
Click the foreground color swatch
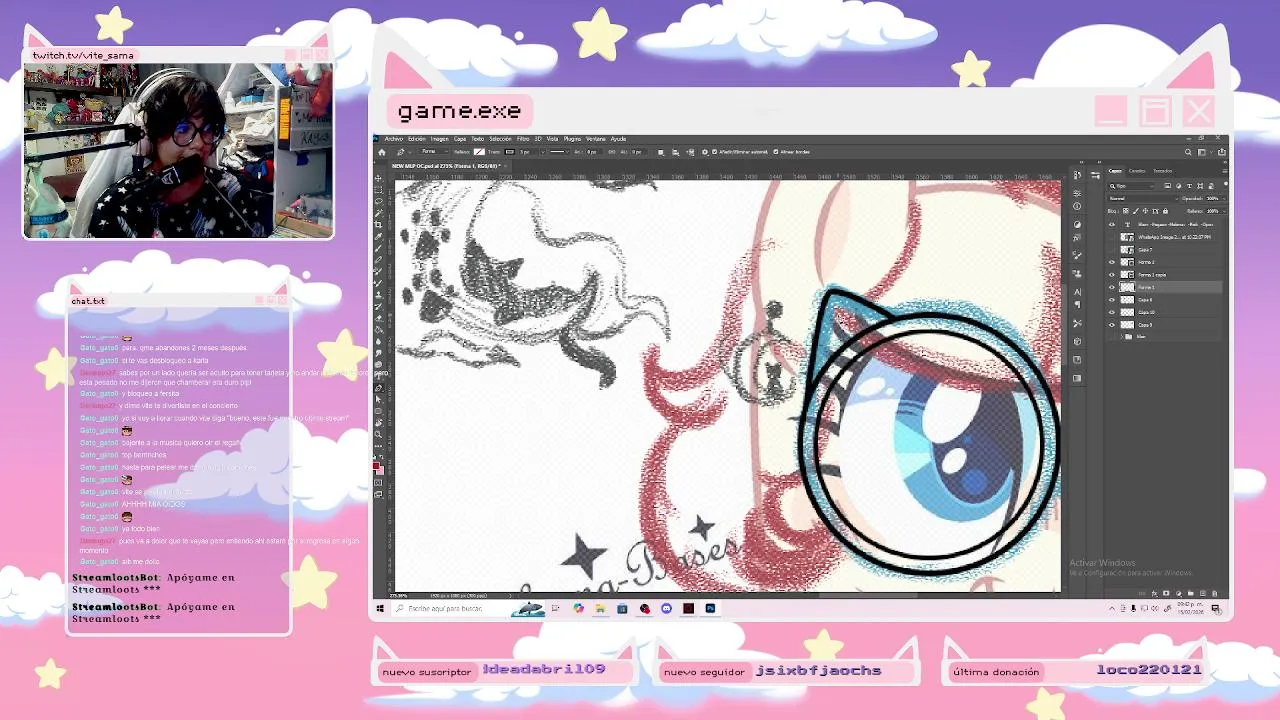tap(376, 466)
